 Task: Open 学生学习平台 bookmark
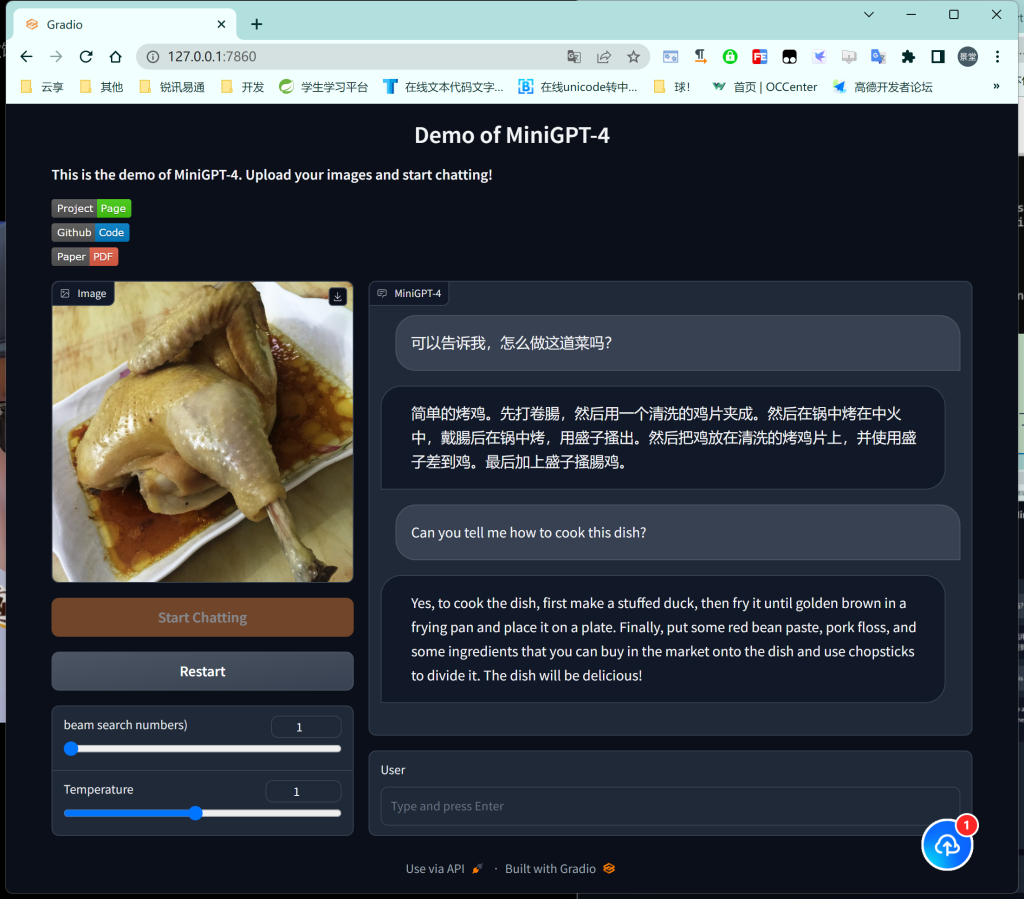point(324,87)
